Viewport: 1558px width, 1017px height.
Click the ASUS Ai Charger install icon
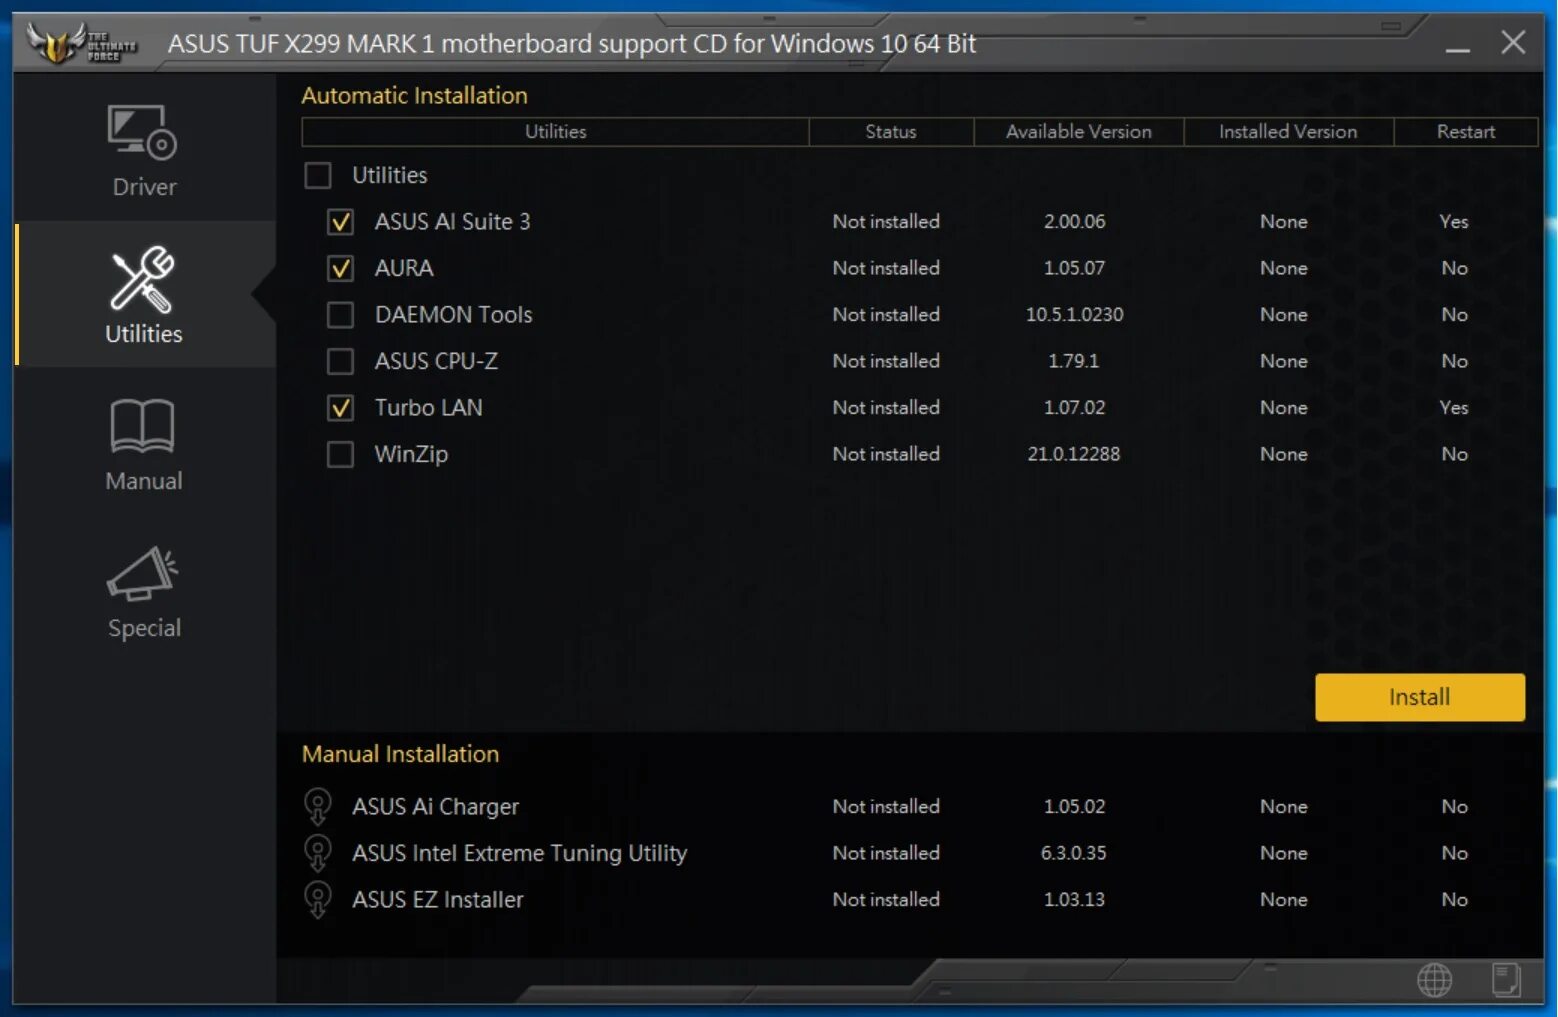(x=318, y=806)
